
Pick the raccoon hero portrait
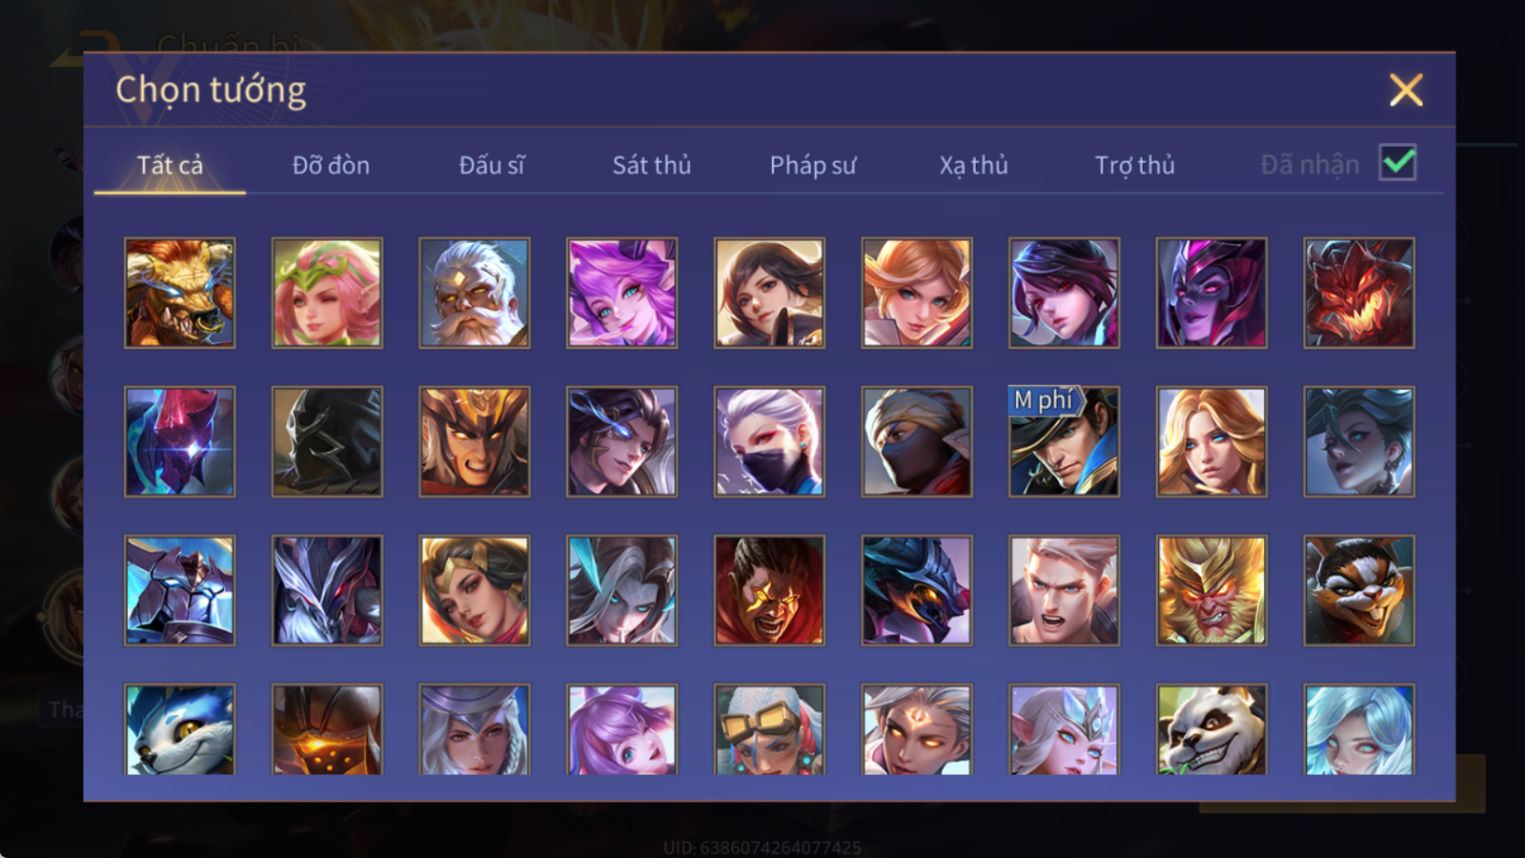(1358, 590)
